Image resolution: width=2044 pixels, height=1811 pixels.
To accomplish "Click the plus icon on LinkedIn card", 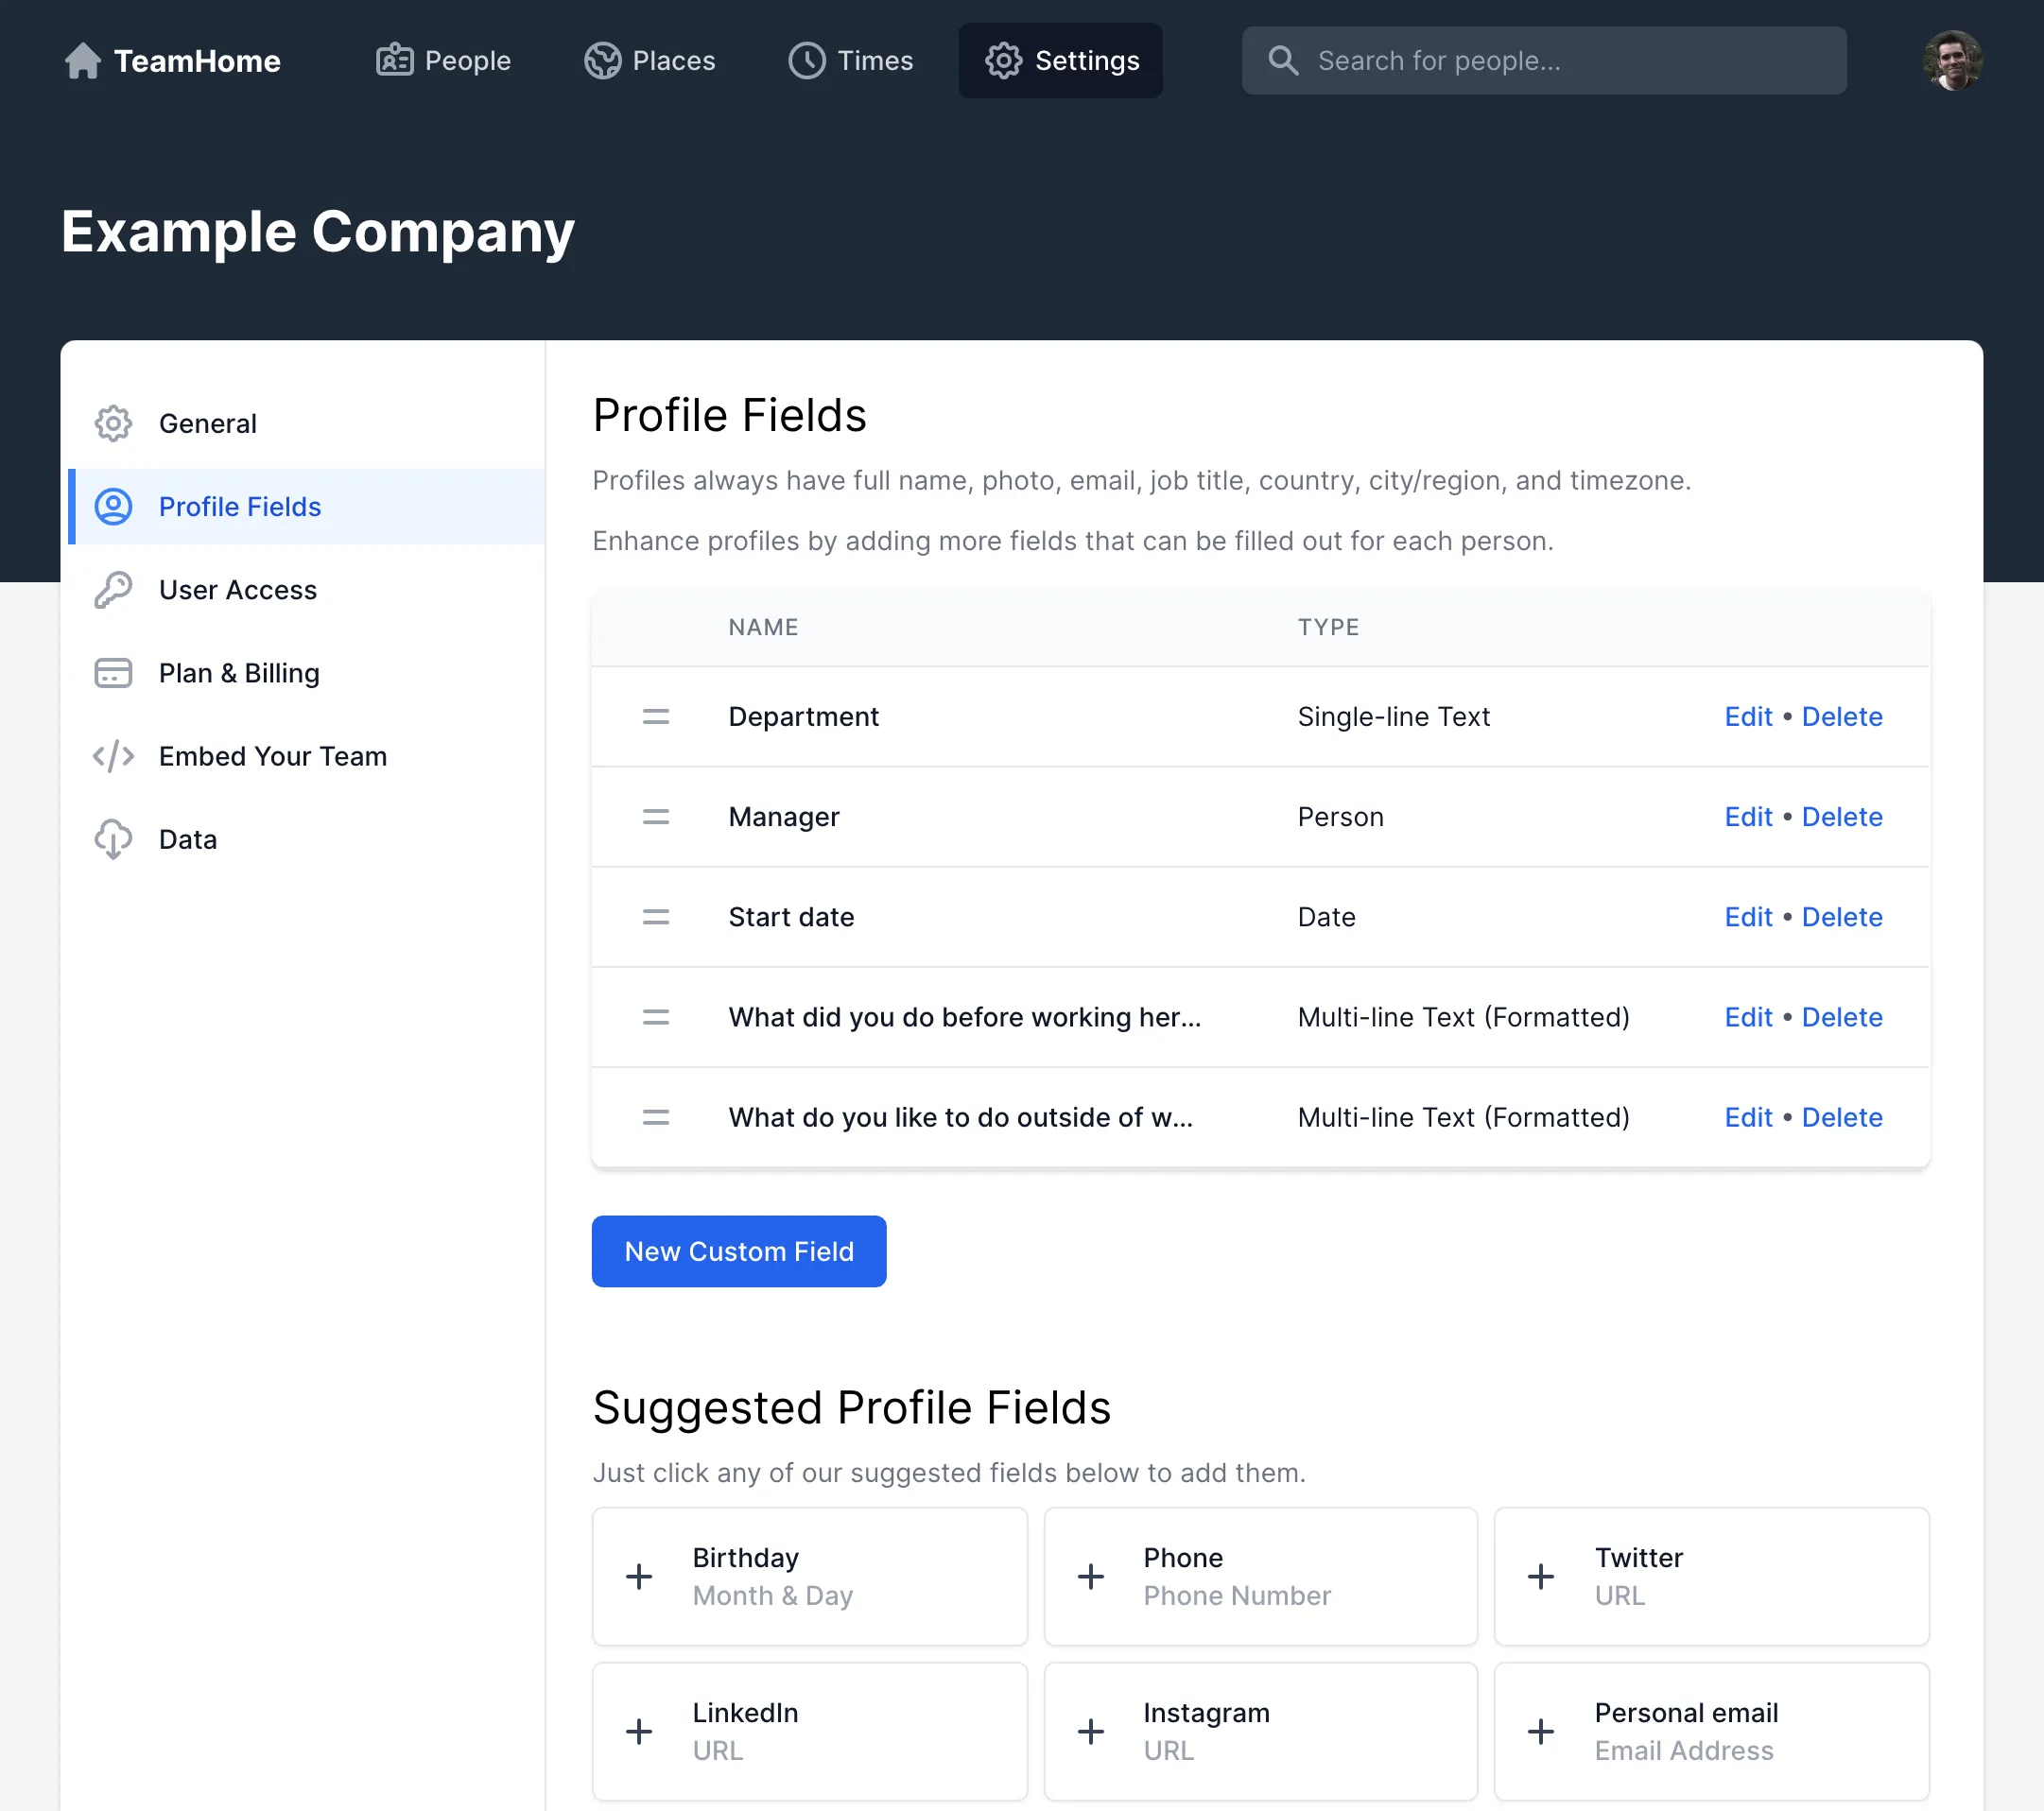I will pos(639,1732).
